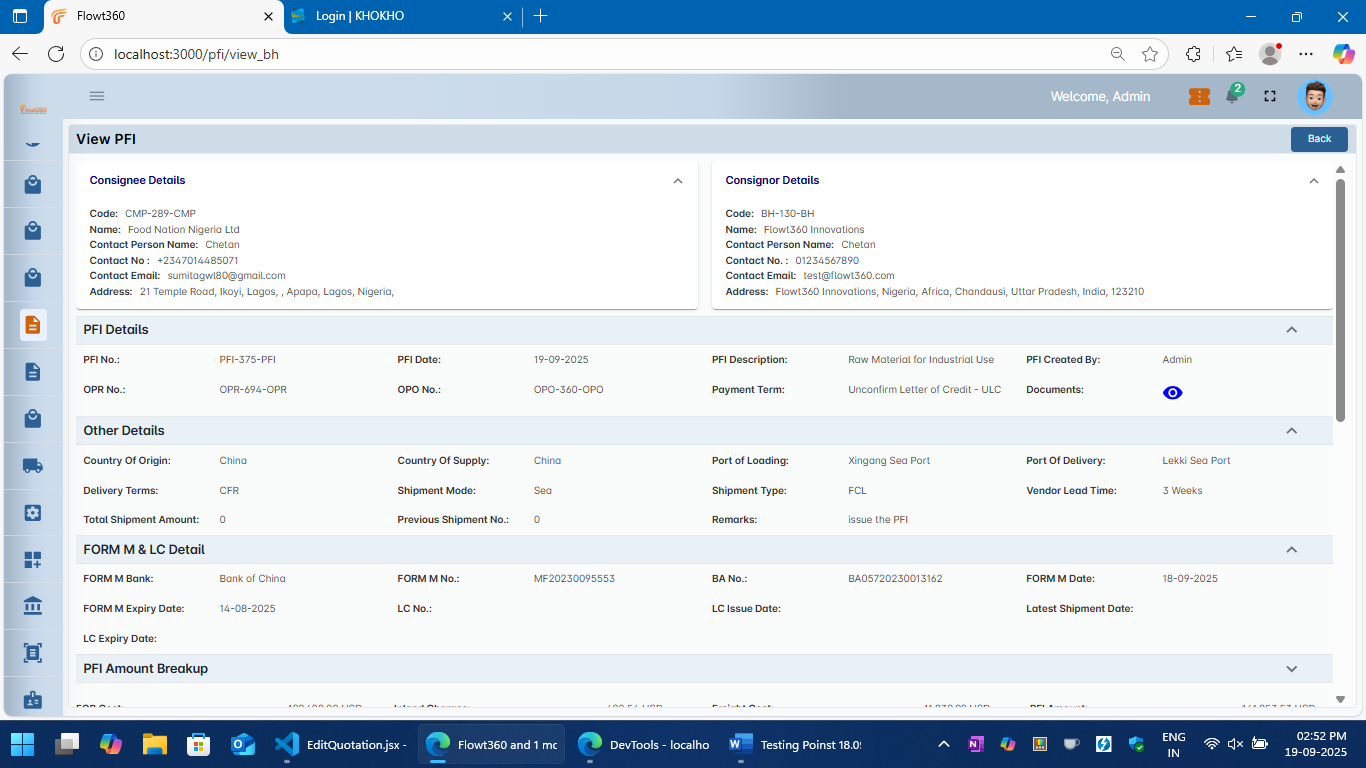
Task: Click the Back button
Action: tap(1319, 139)
